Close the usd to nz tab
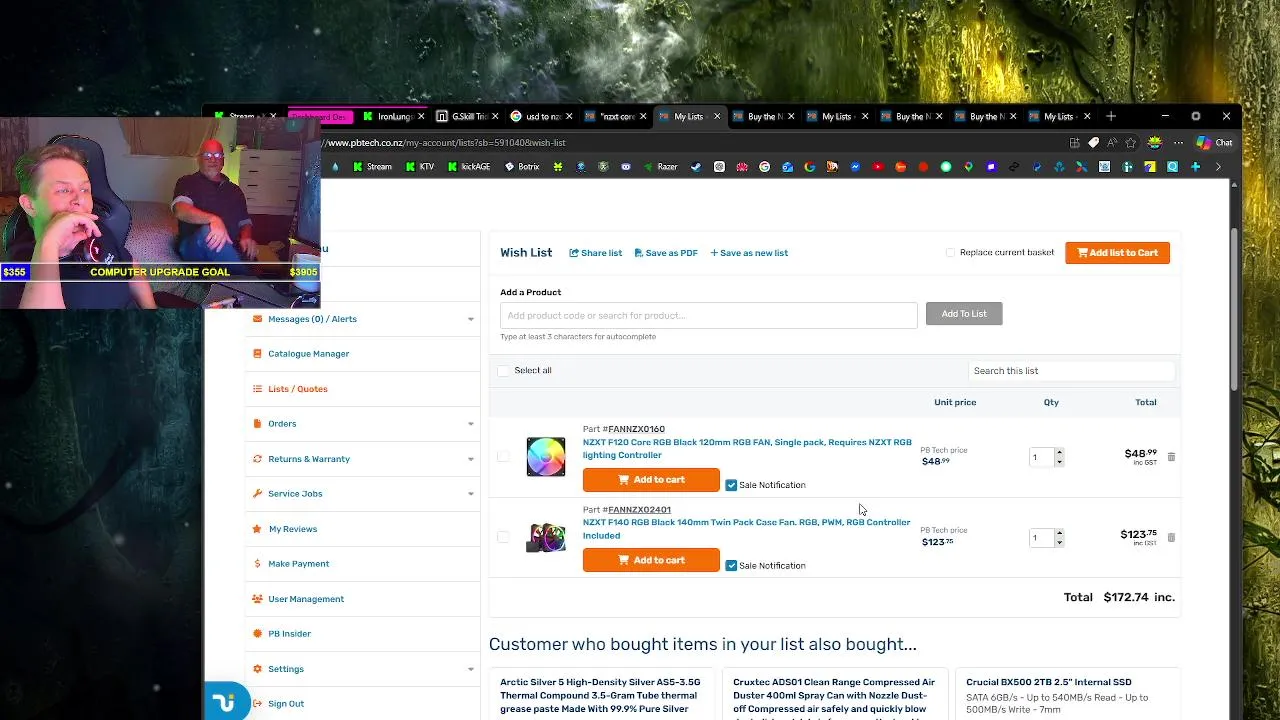This screenshot has height=720, width=1280. click(x=569, y=117)
